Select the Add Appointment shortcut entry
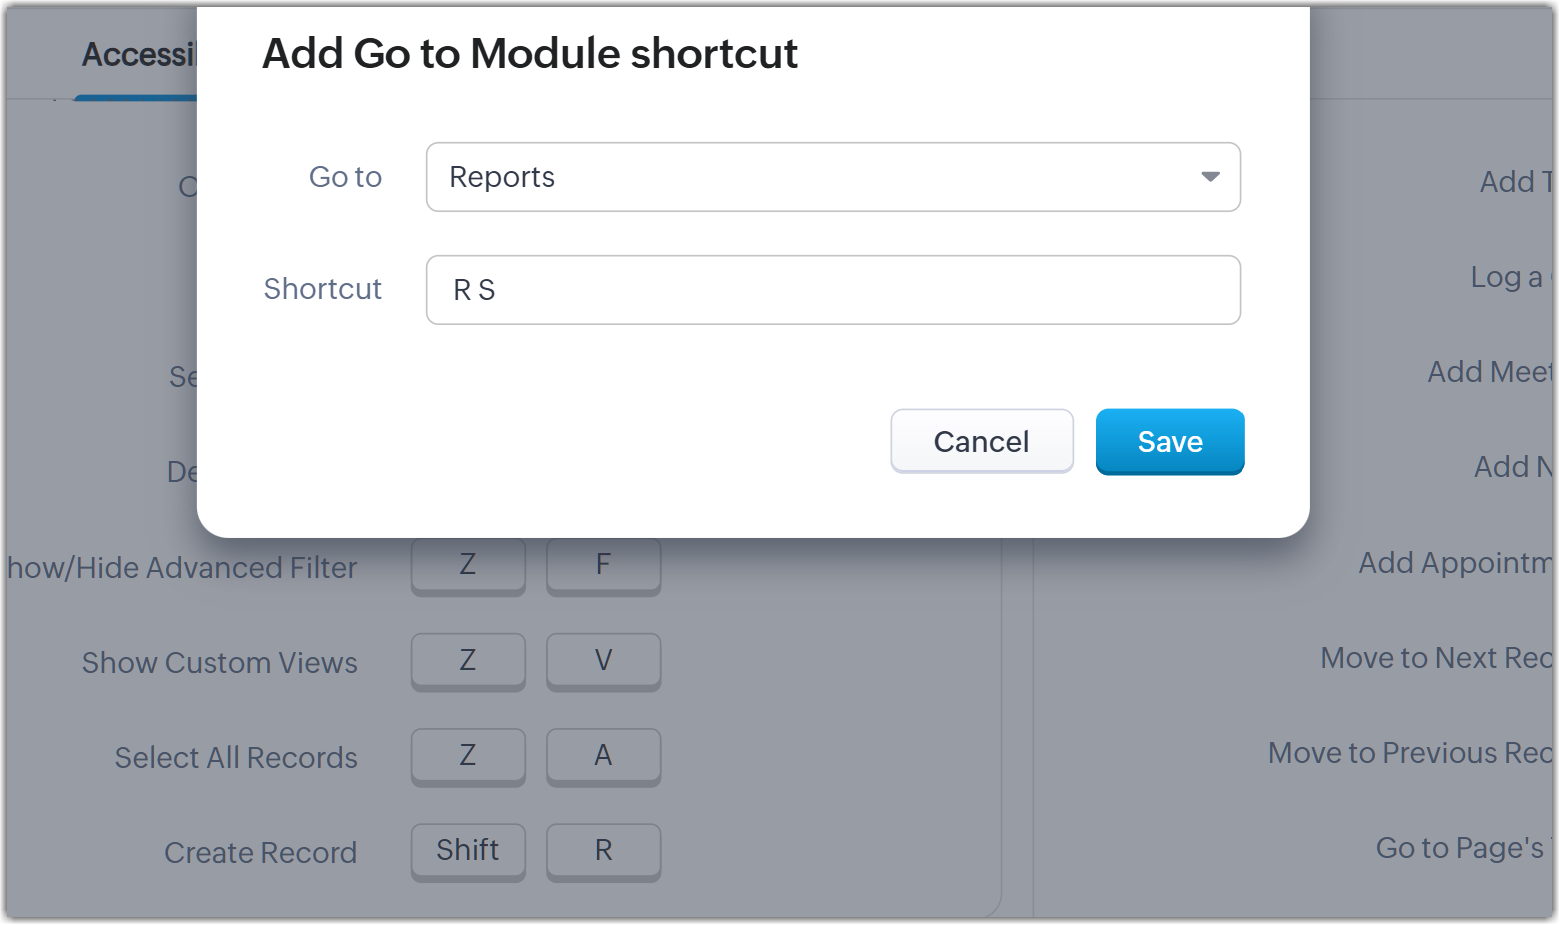 1455,563
